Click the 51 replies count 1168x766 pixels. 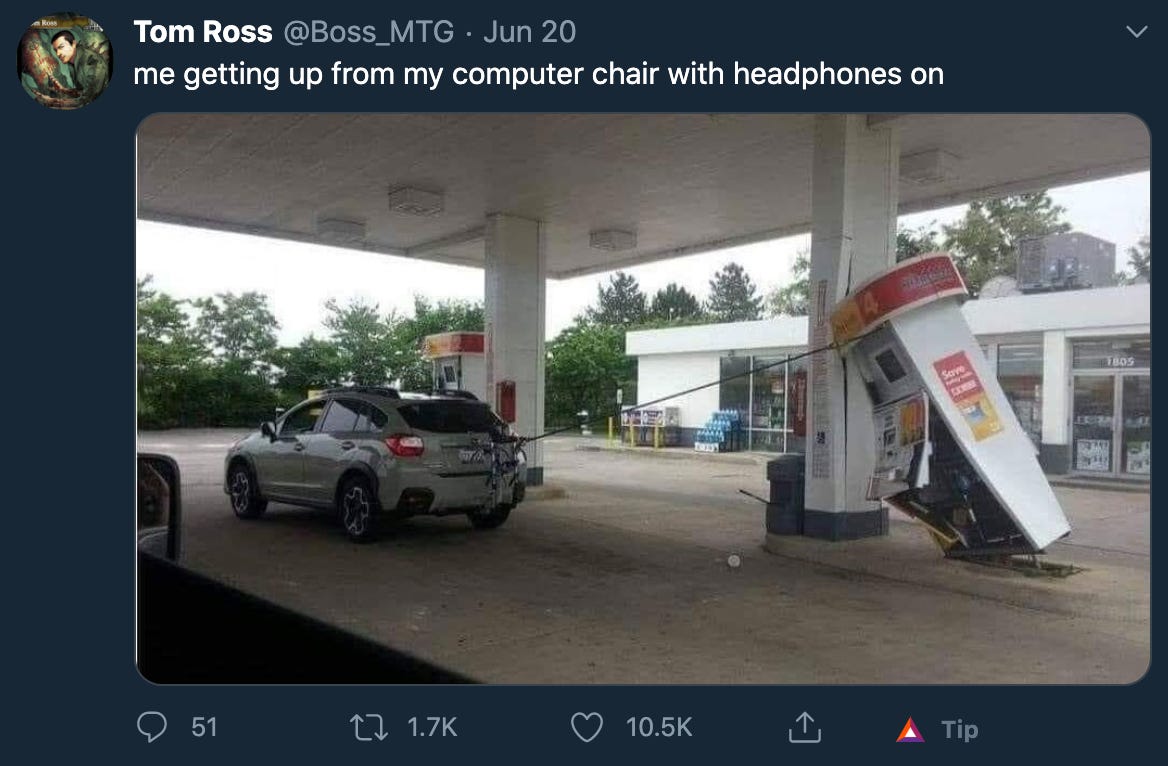(204, 727)
